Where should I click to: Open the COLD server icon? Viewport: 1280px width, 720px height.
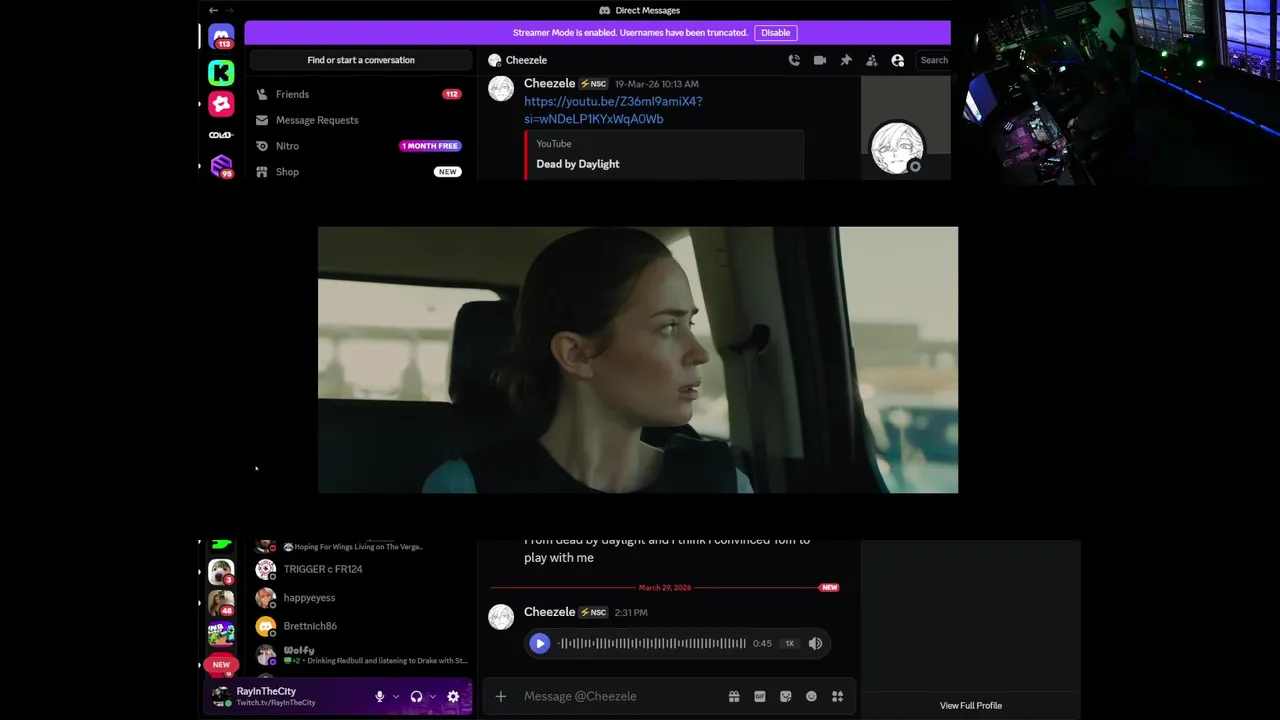click(x=221, y=135)
